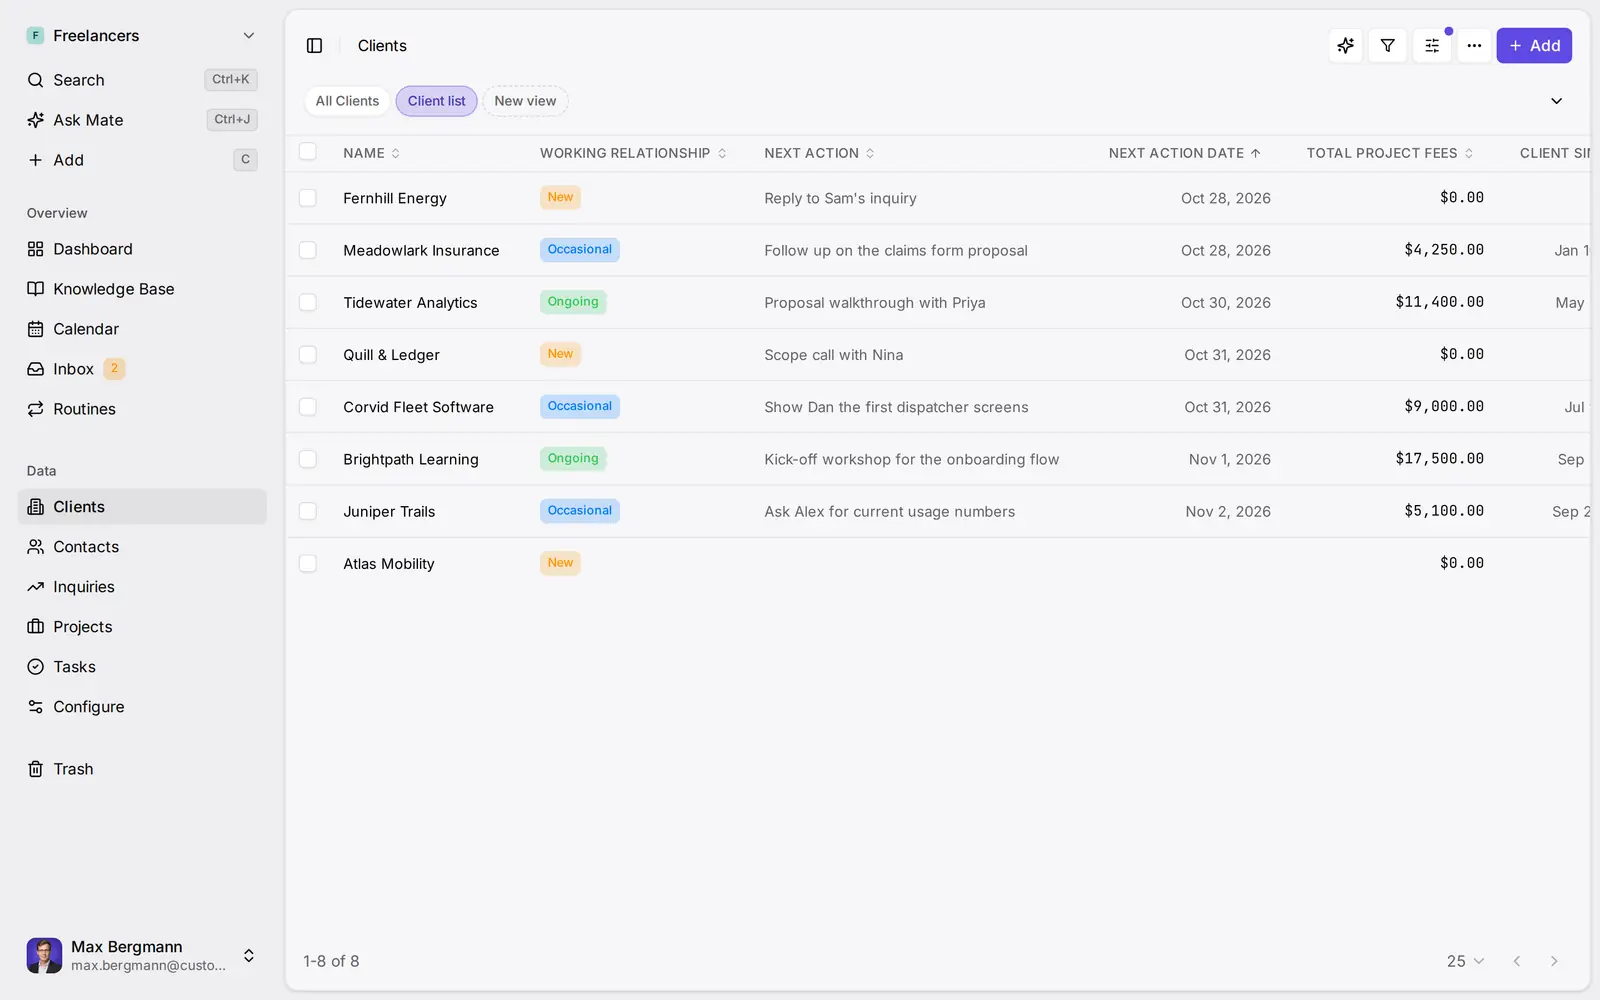Open the Juniper Trails client
The image size is (1600, 1000).
pyautogui.click(x=389, y=511)
